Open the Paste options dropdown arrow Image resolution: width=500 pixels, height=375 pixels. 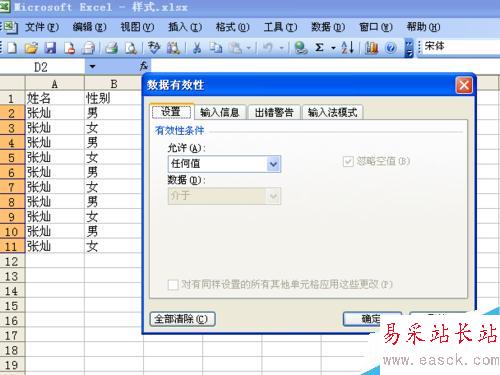tap(248, 48)
